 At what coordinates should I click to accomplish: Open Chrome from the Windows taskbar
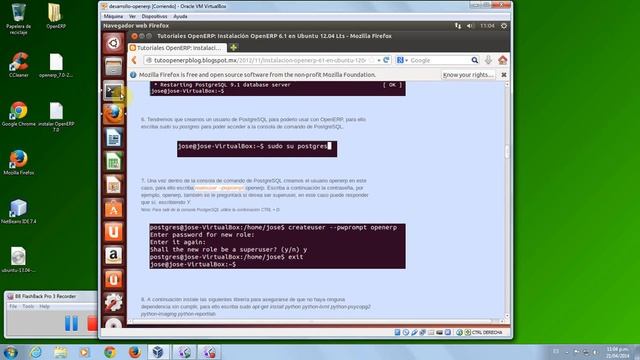pos(109,352)
